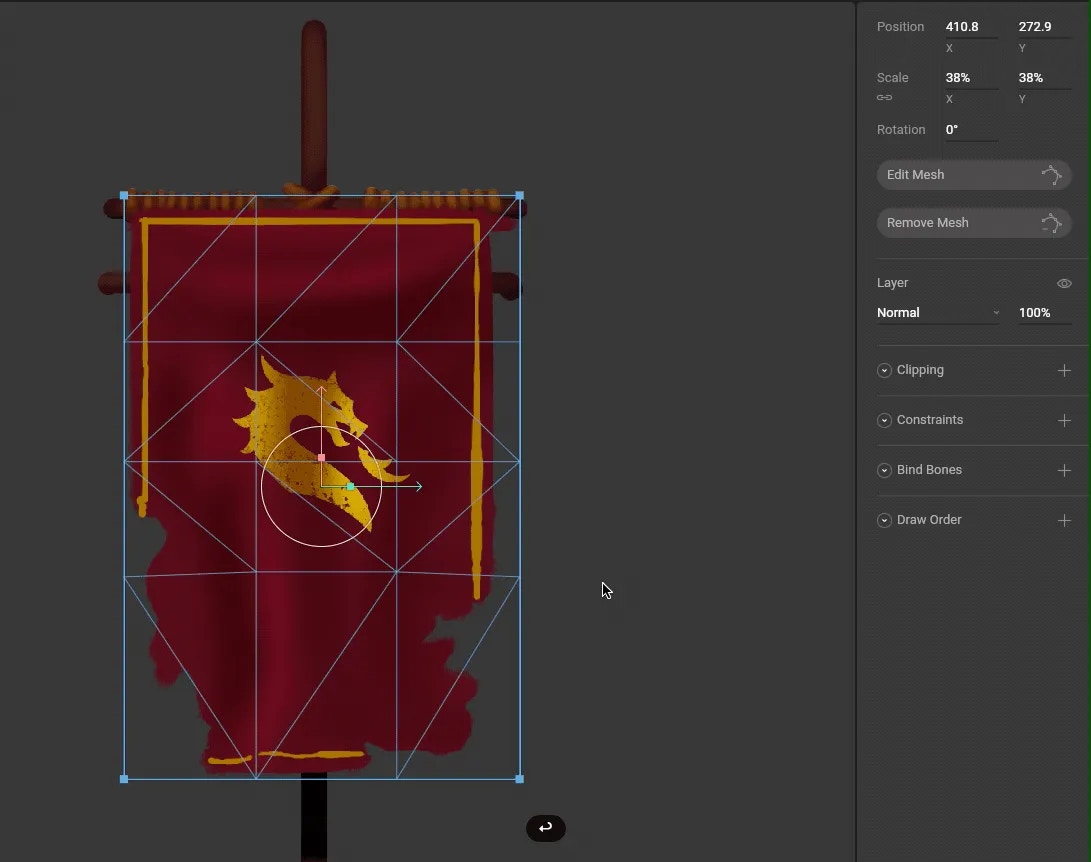Expand the Bind Bones section chevron

coord(884,470)
